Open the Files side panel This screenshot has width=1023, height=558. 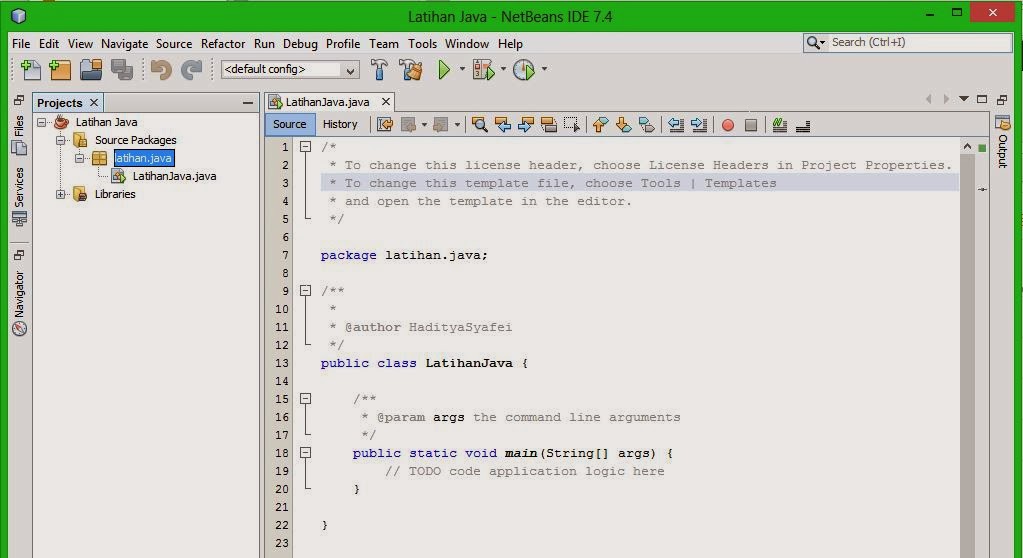[20, 135]
